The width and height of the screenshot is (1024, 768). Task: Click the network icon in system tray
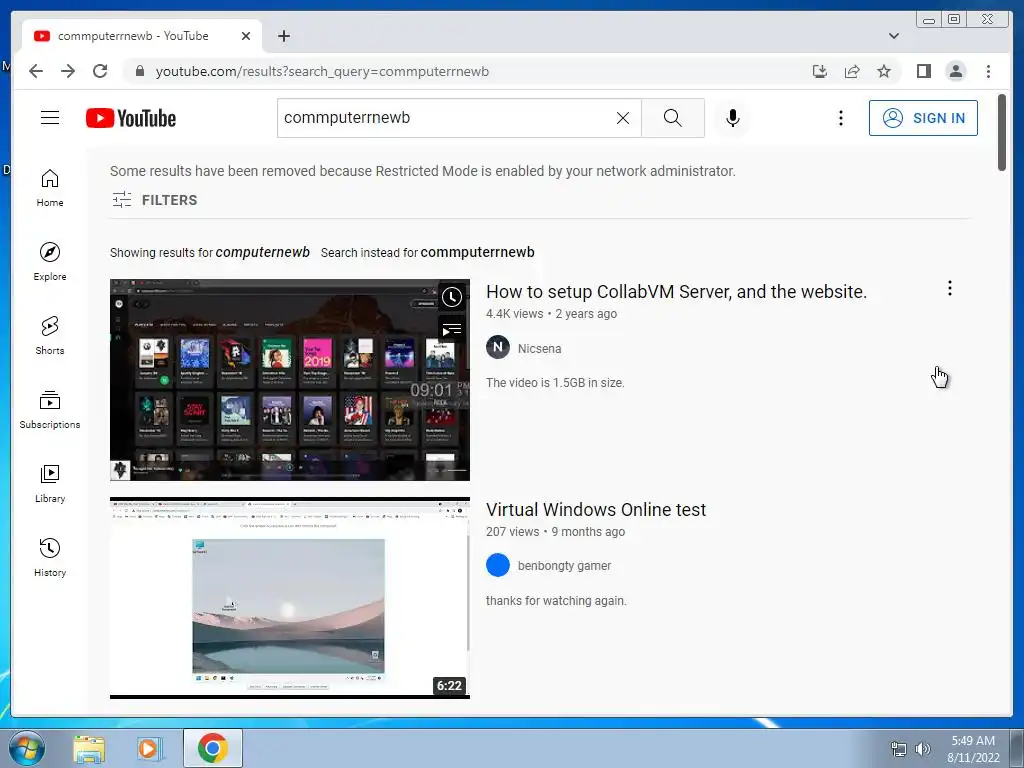899,749
